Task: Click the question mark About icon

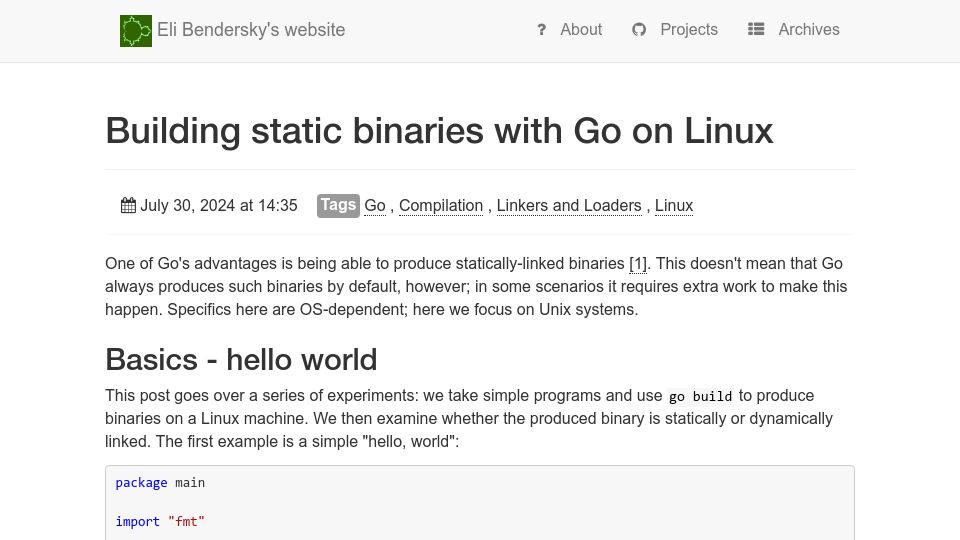Action: [541, 29]
